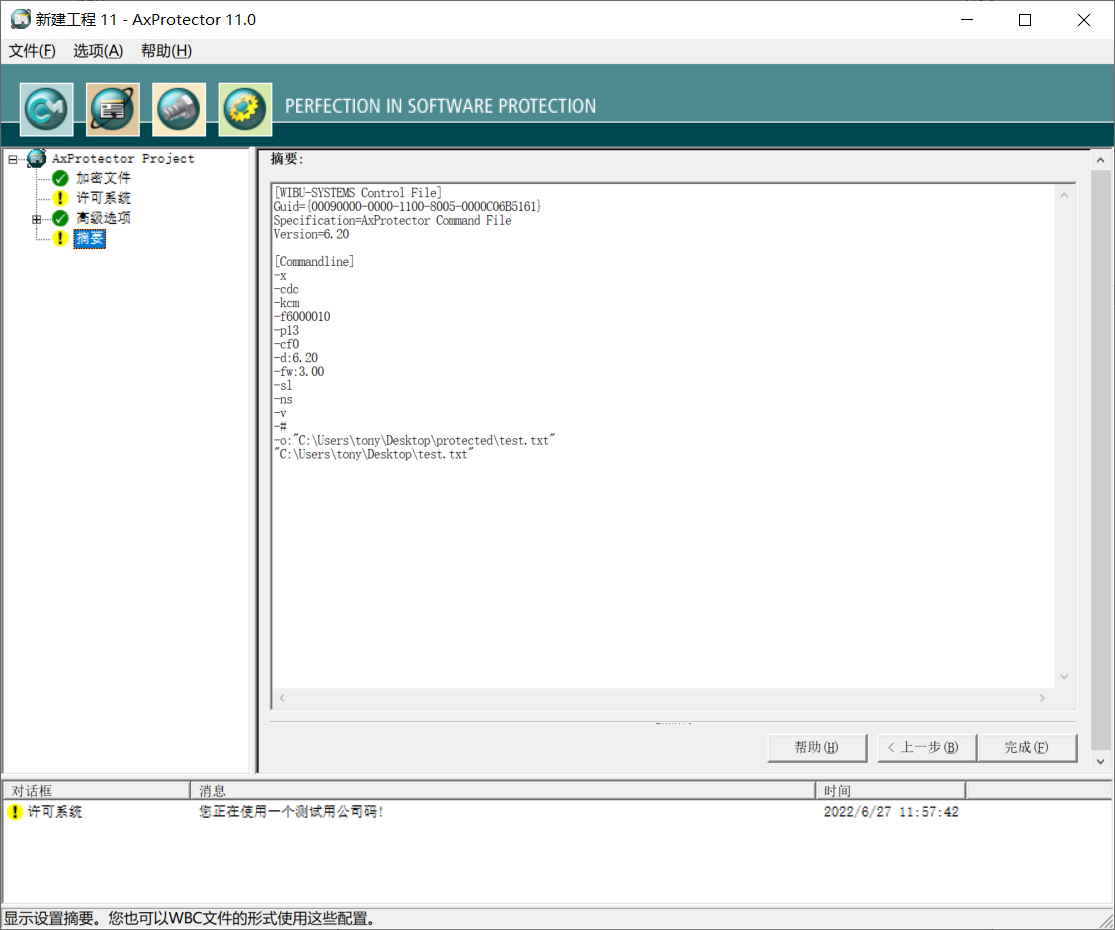Click yellow warning icon beside 摘要

(x=60, y=238)
